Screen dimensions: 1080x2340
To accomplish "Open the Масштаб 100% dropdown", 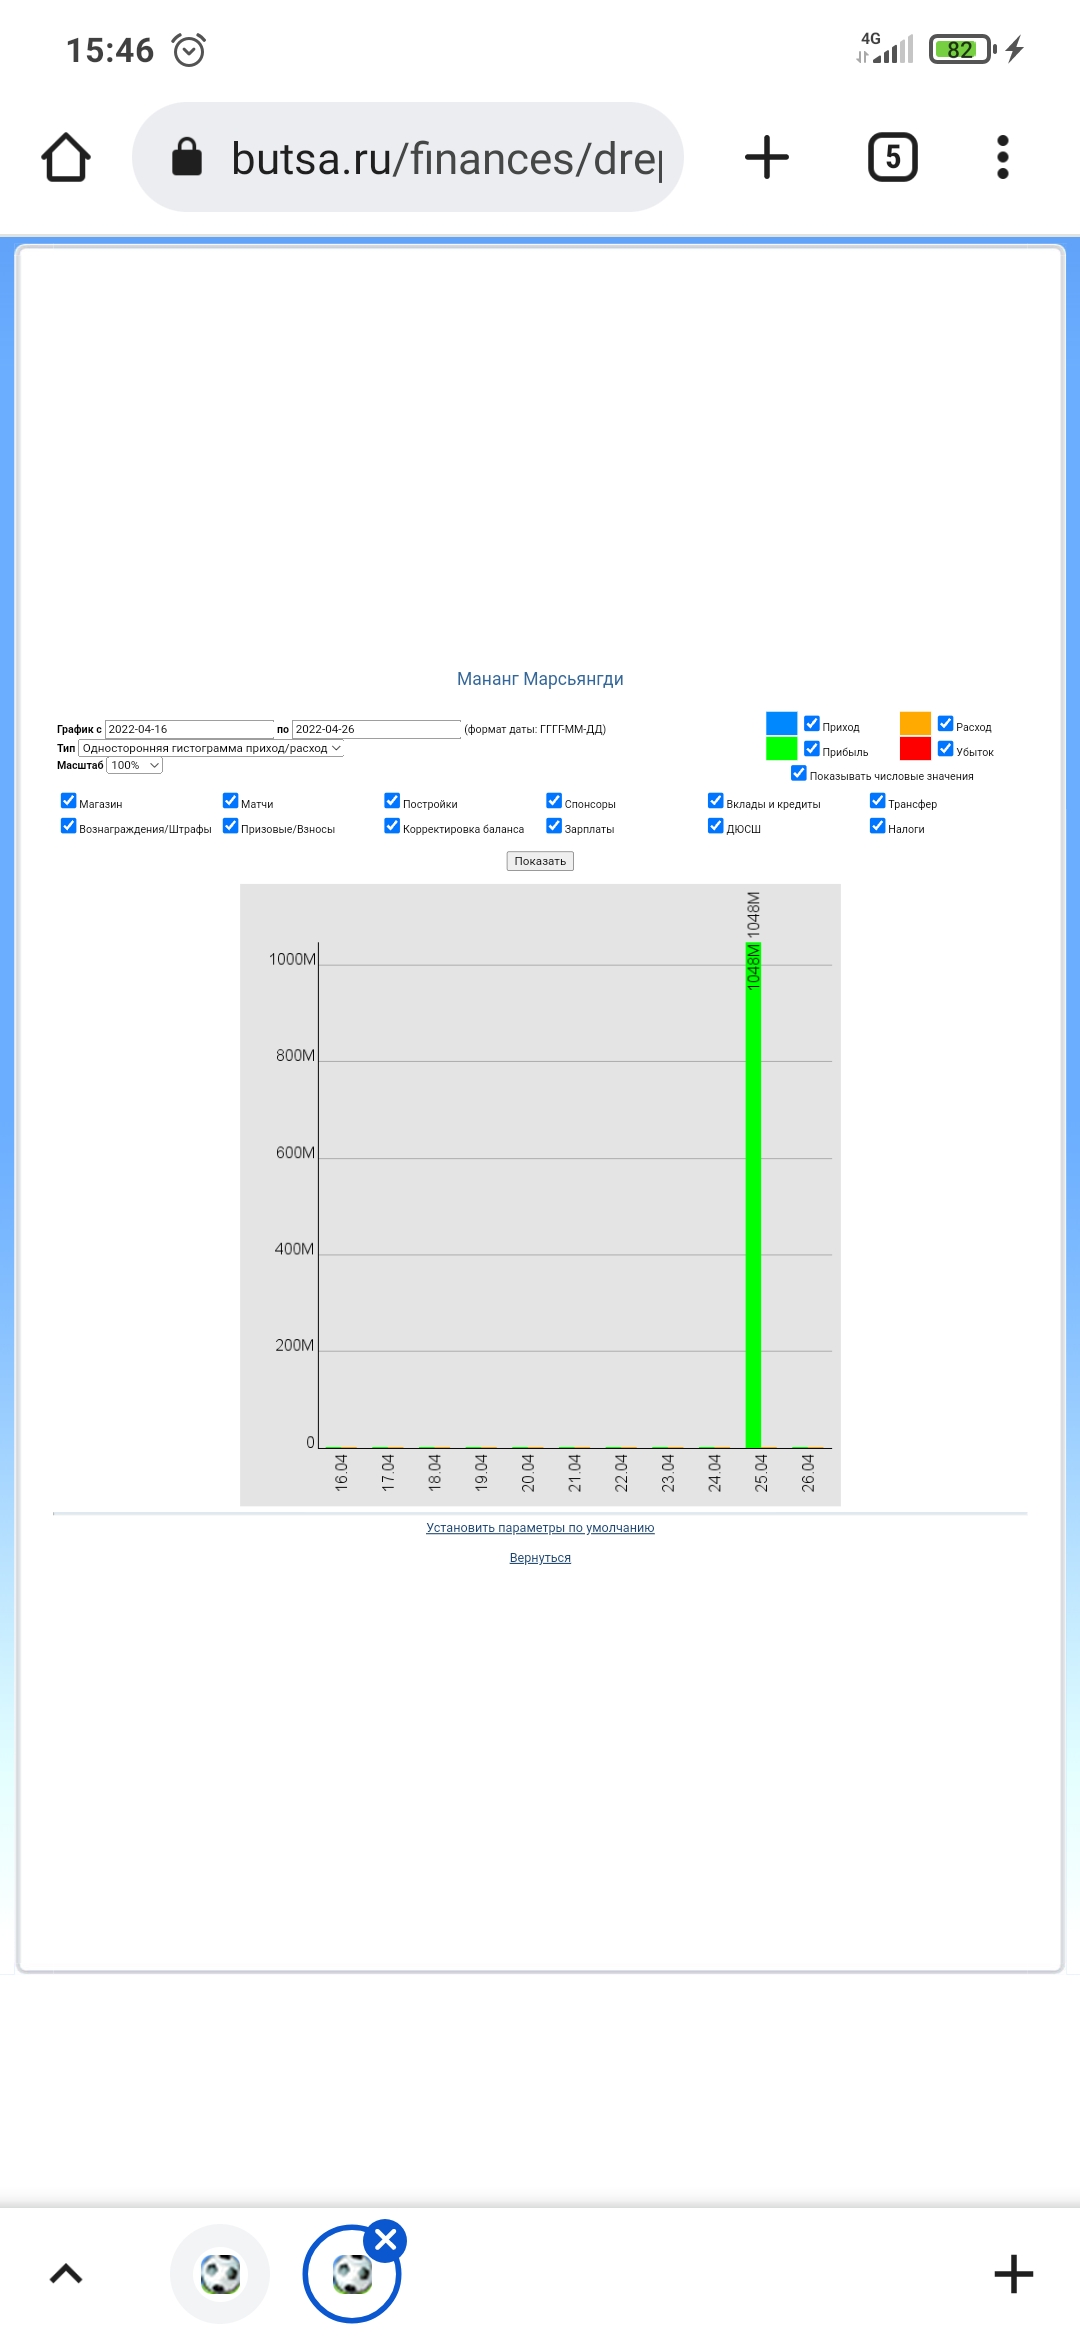I will coord(134,766).
